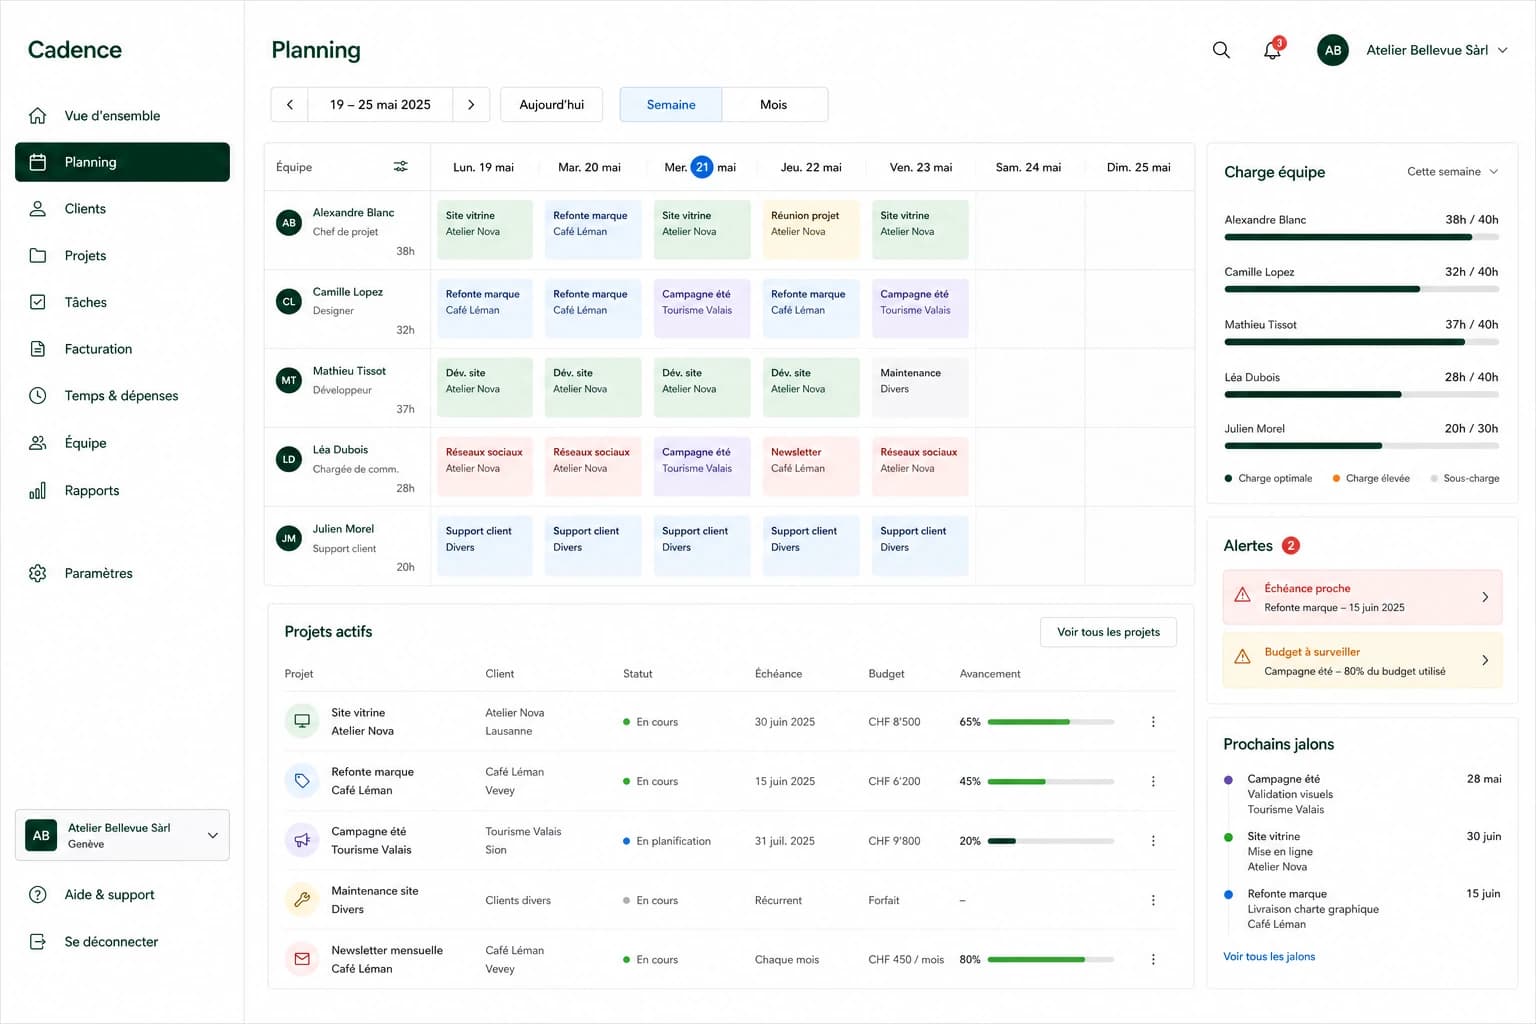The width and height of the screenshot is (1536, 1024).
Task: Click the Site vitrine 65% progress bar
Action: pyautogui.click(x=1051, y=722)
